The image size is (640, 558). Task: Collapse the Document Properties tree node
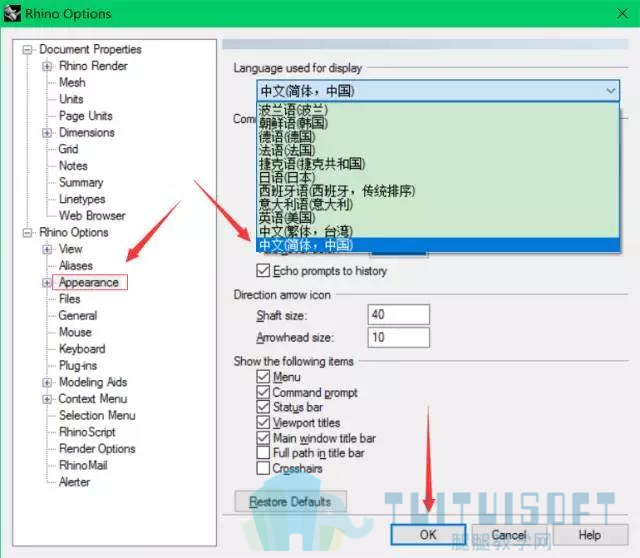click(27, 50)
